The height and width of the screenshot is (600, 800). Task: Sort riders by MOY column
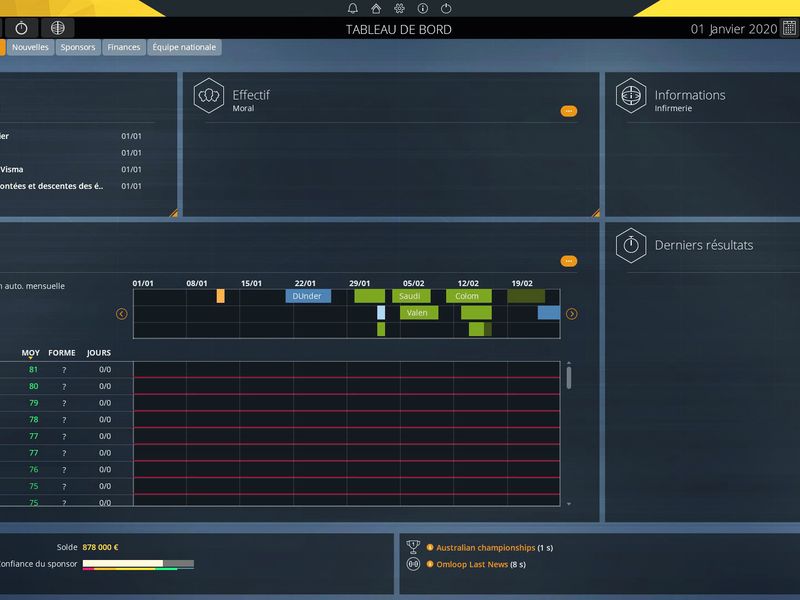pos(31,353)
